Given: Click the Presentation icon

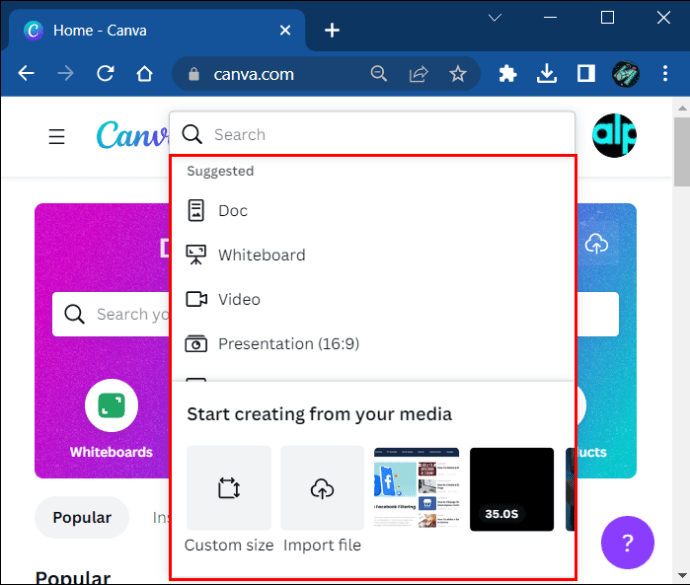Looking at the screenshot, I should (x=196, y=344).
